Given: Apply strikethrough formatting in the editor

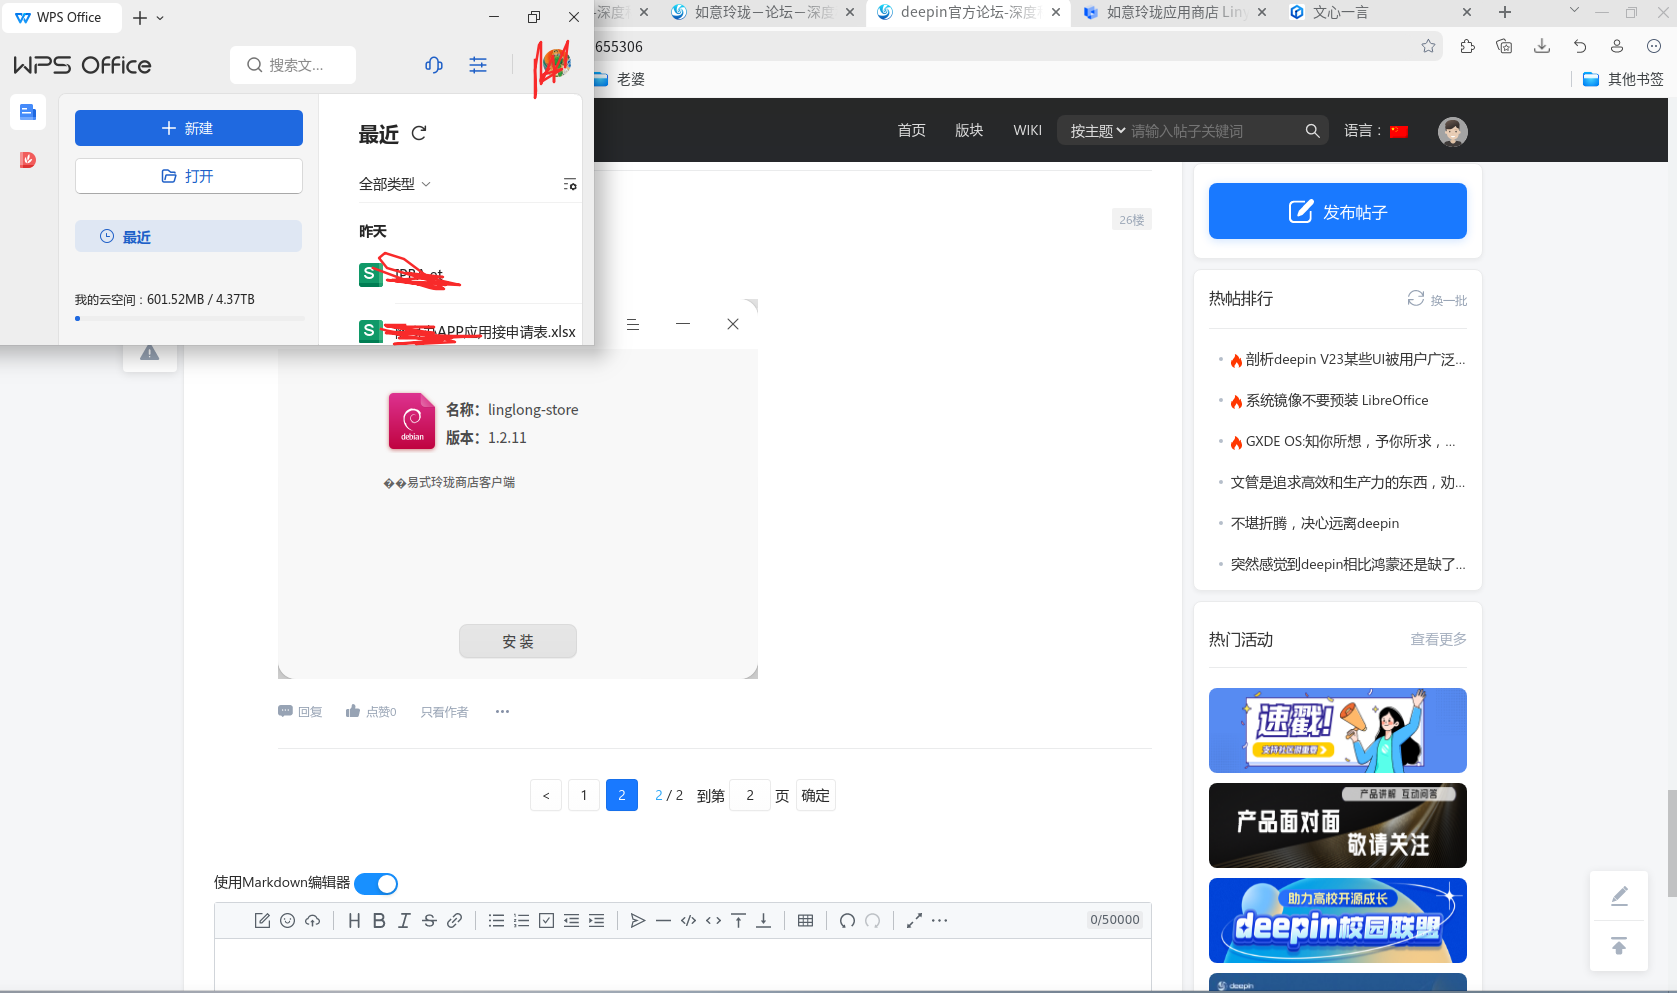Looking at the screenshot, I should click(x=429, y=921).
